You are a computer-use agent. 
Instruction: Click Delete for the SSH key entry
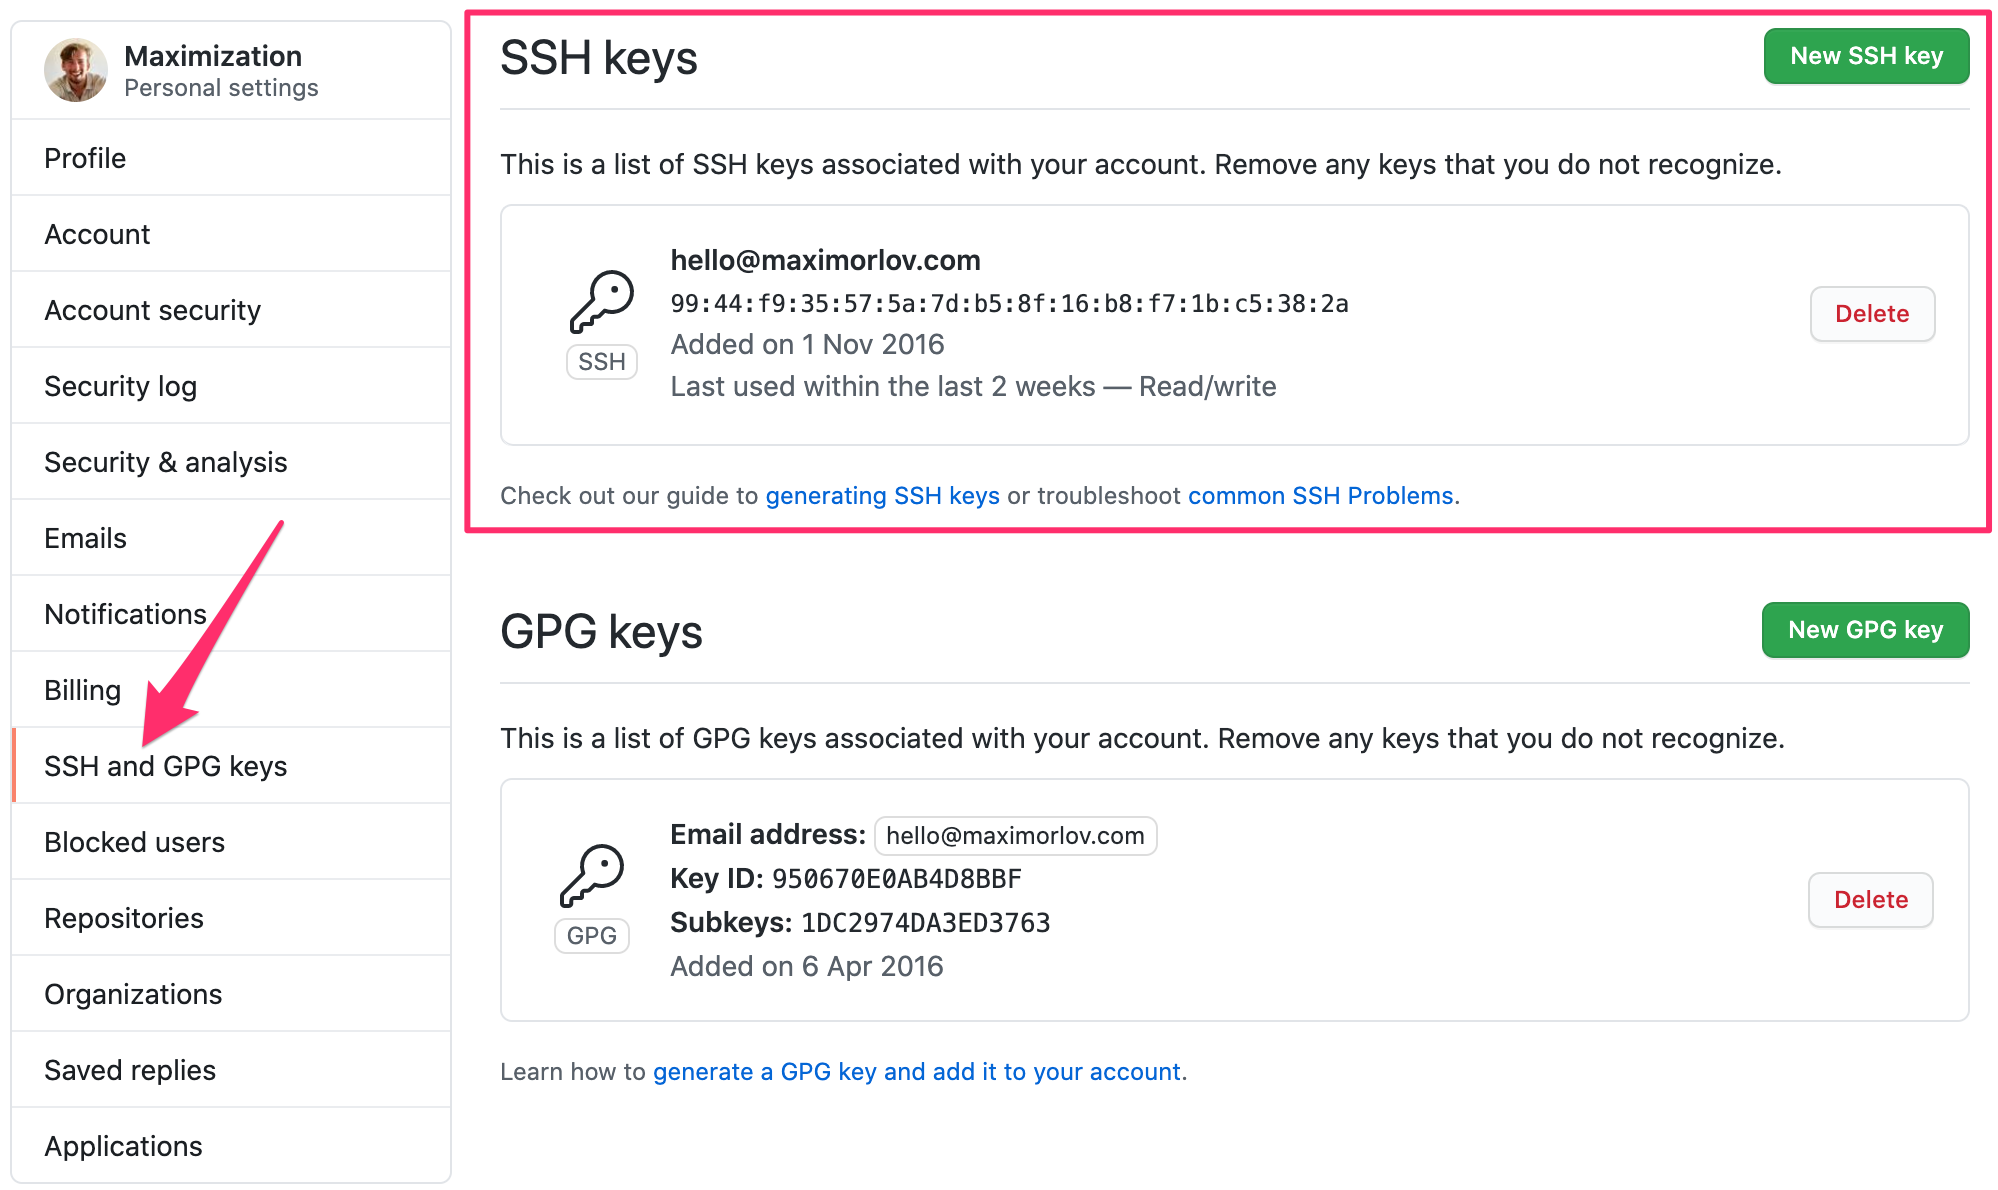pos(1872,313)
